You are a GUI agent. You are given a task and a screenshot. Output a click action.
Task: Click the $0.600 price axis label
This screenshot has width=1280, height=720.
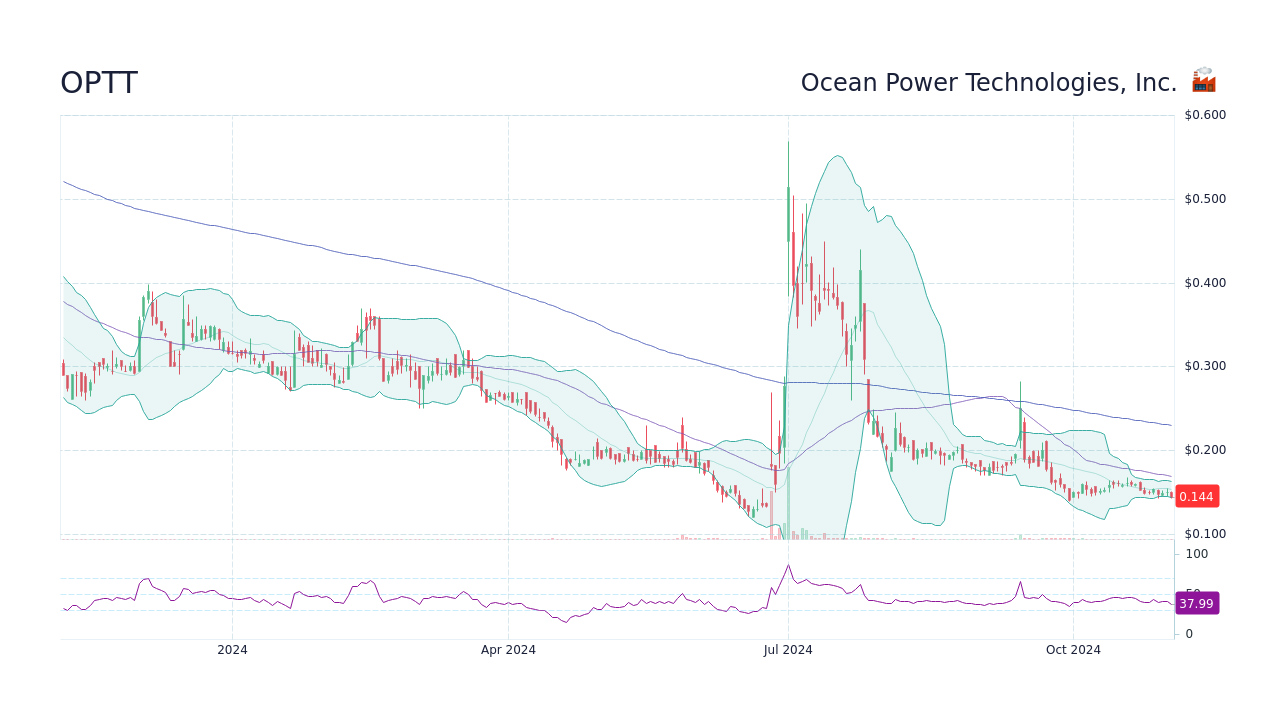click(x=1205, y=115)
